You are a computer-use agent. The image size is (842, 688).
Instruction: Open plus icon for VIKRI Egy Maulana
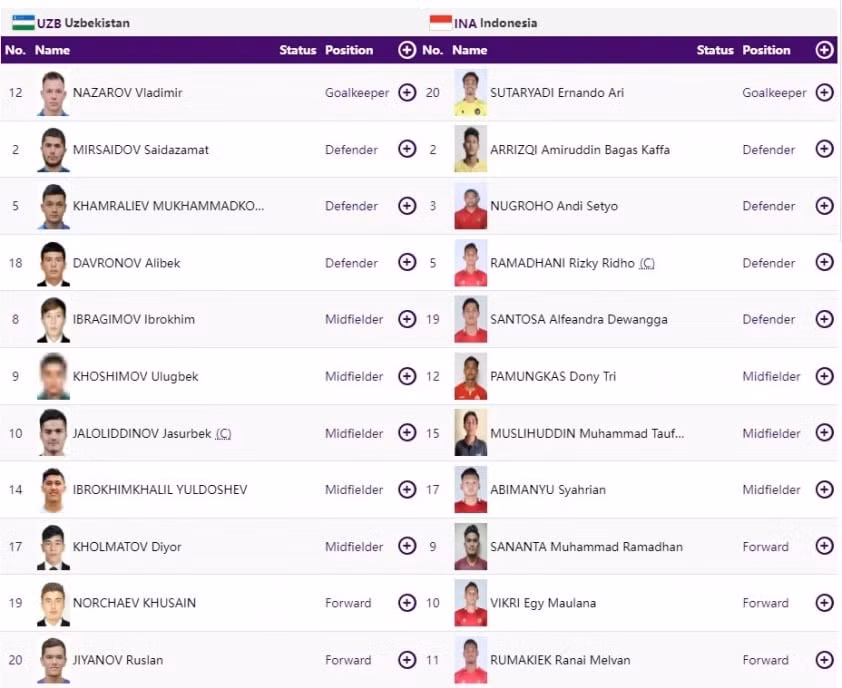[x=824, y=603]
